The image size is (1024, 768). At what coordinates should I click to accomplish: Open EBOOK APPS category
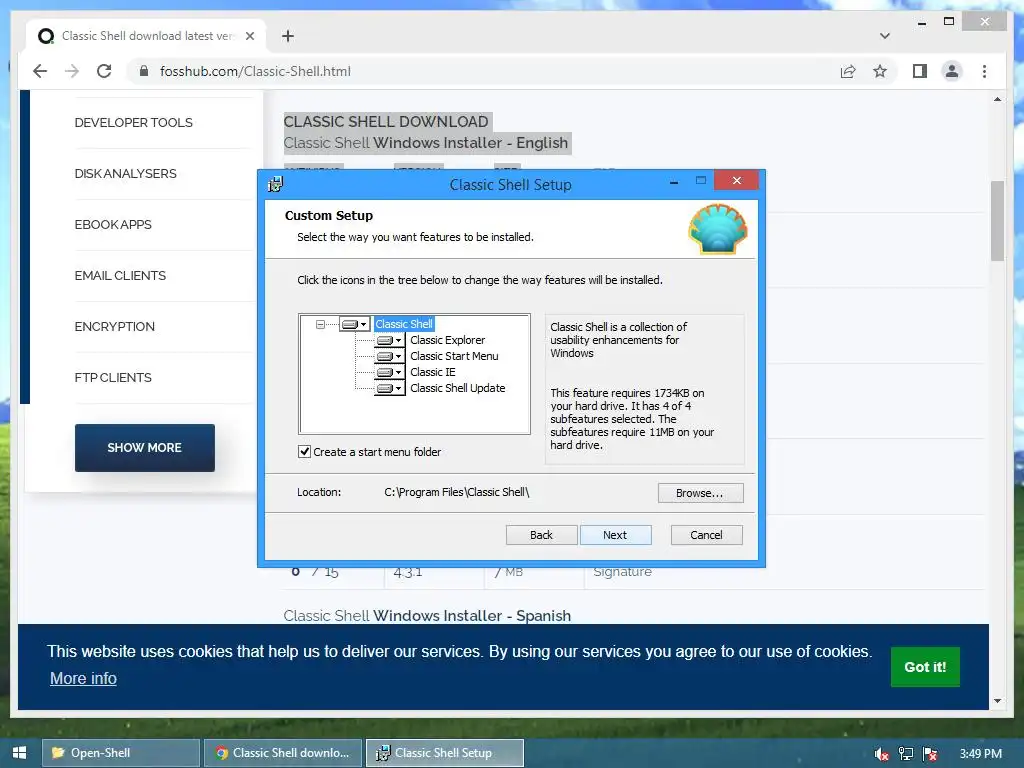click(113, 225)
